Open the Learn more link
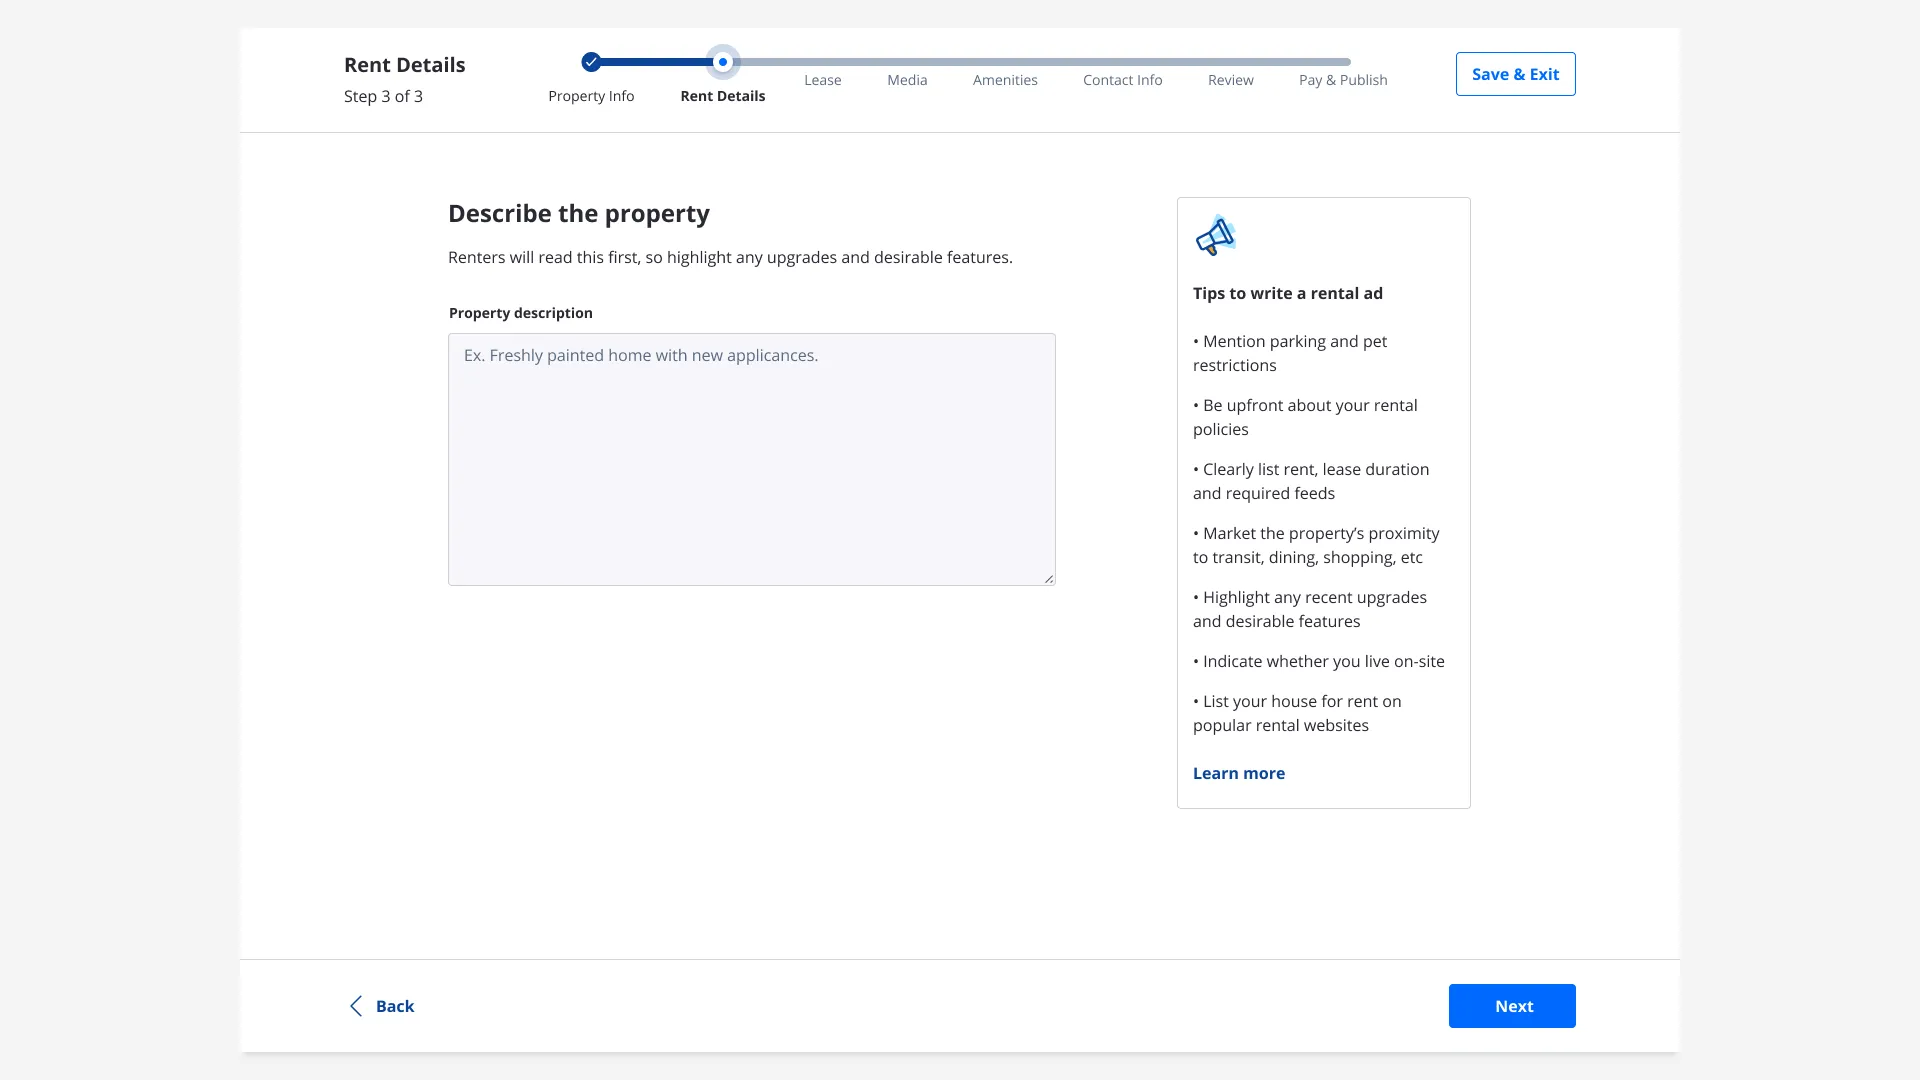This screenshot has height=1080, width=1920. click(1238, 773)
